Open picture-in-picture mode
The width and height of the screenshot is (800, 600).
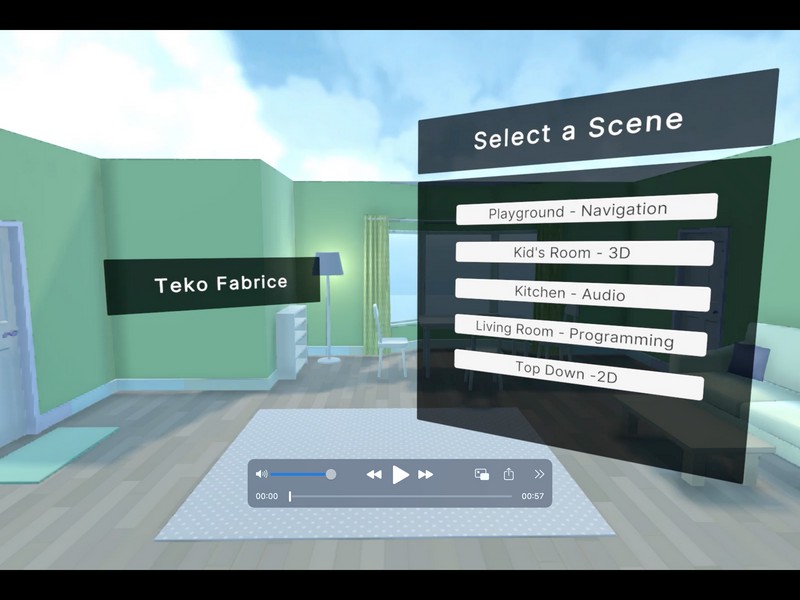[x=481, y=473]
